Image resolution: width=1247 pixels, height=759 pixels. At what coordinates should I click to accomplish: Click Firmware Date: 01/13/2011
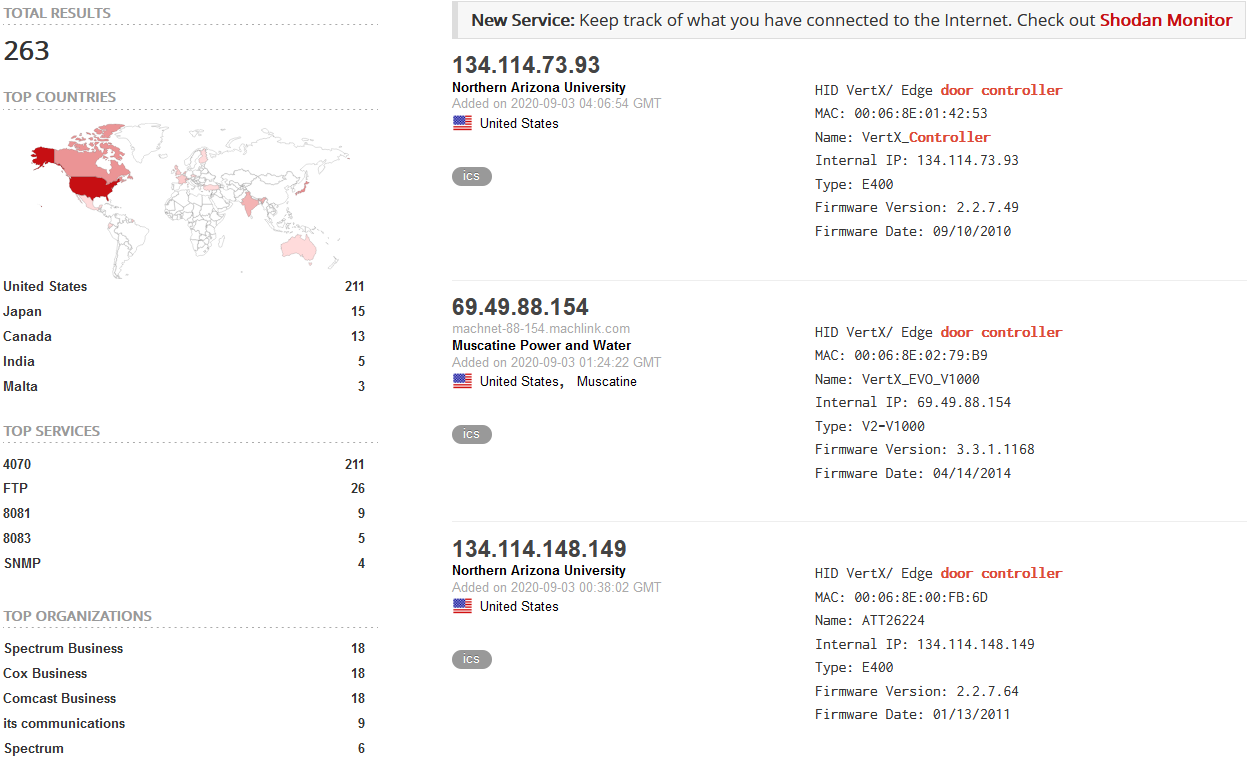click(913, 715)
